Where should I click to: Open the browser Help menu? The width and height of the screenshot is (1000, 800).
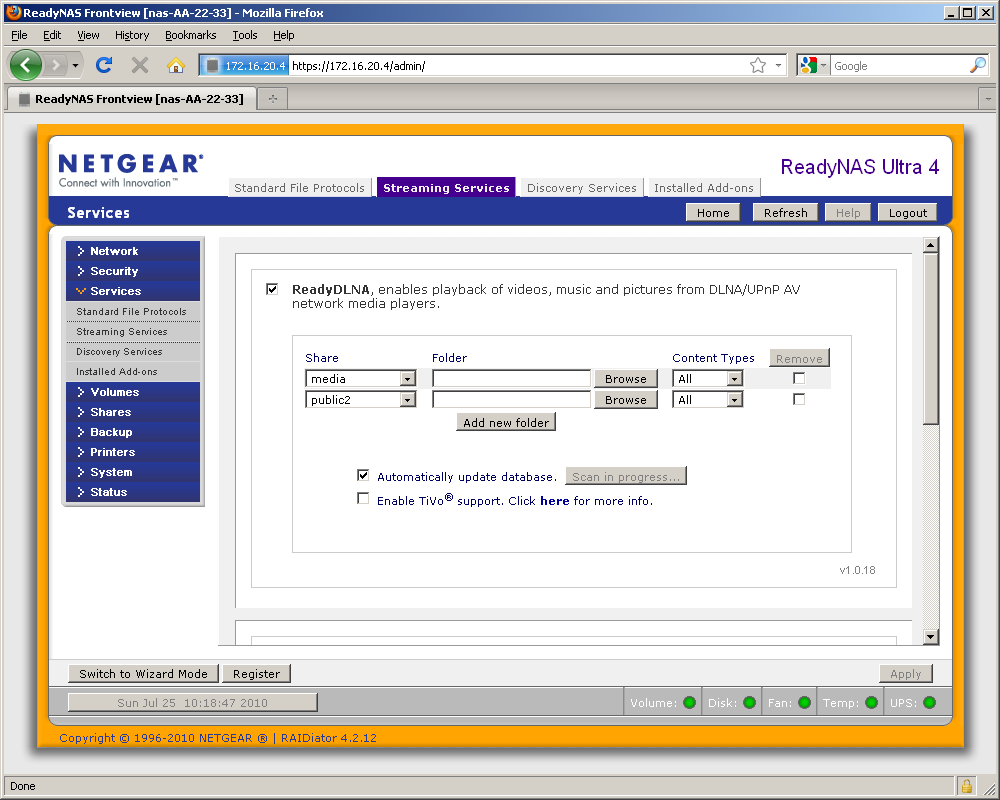click(283, 35)
